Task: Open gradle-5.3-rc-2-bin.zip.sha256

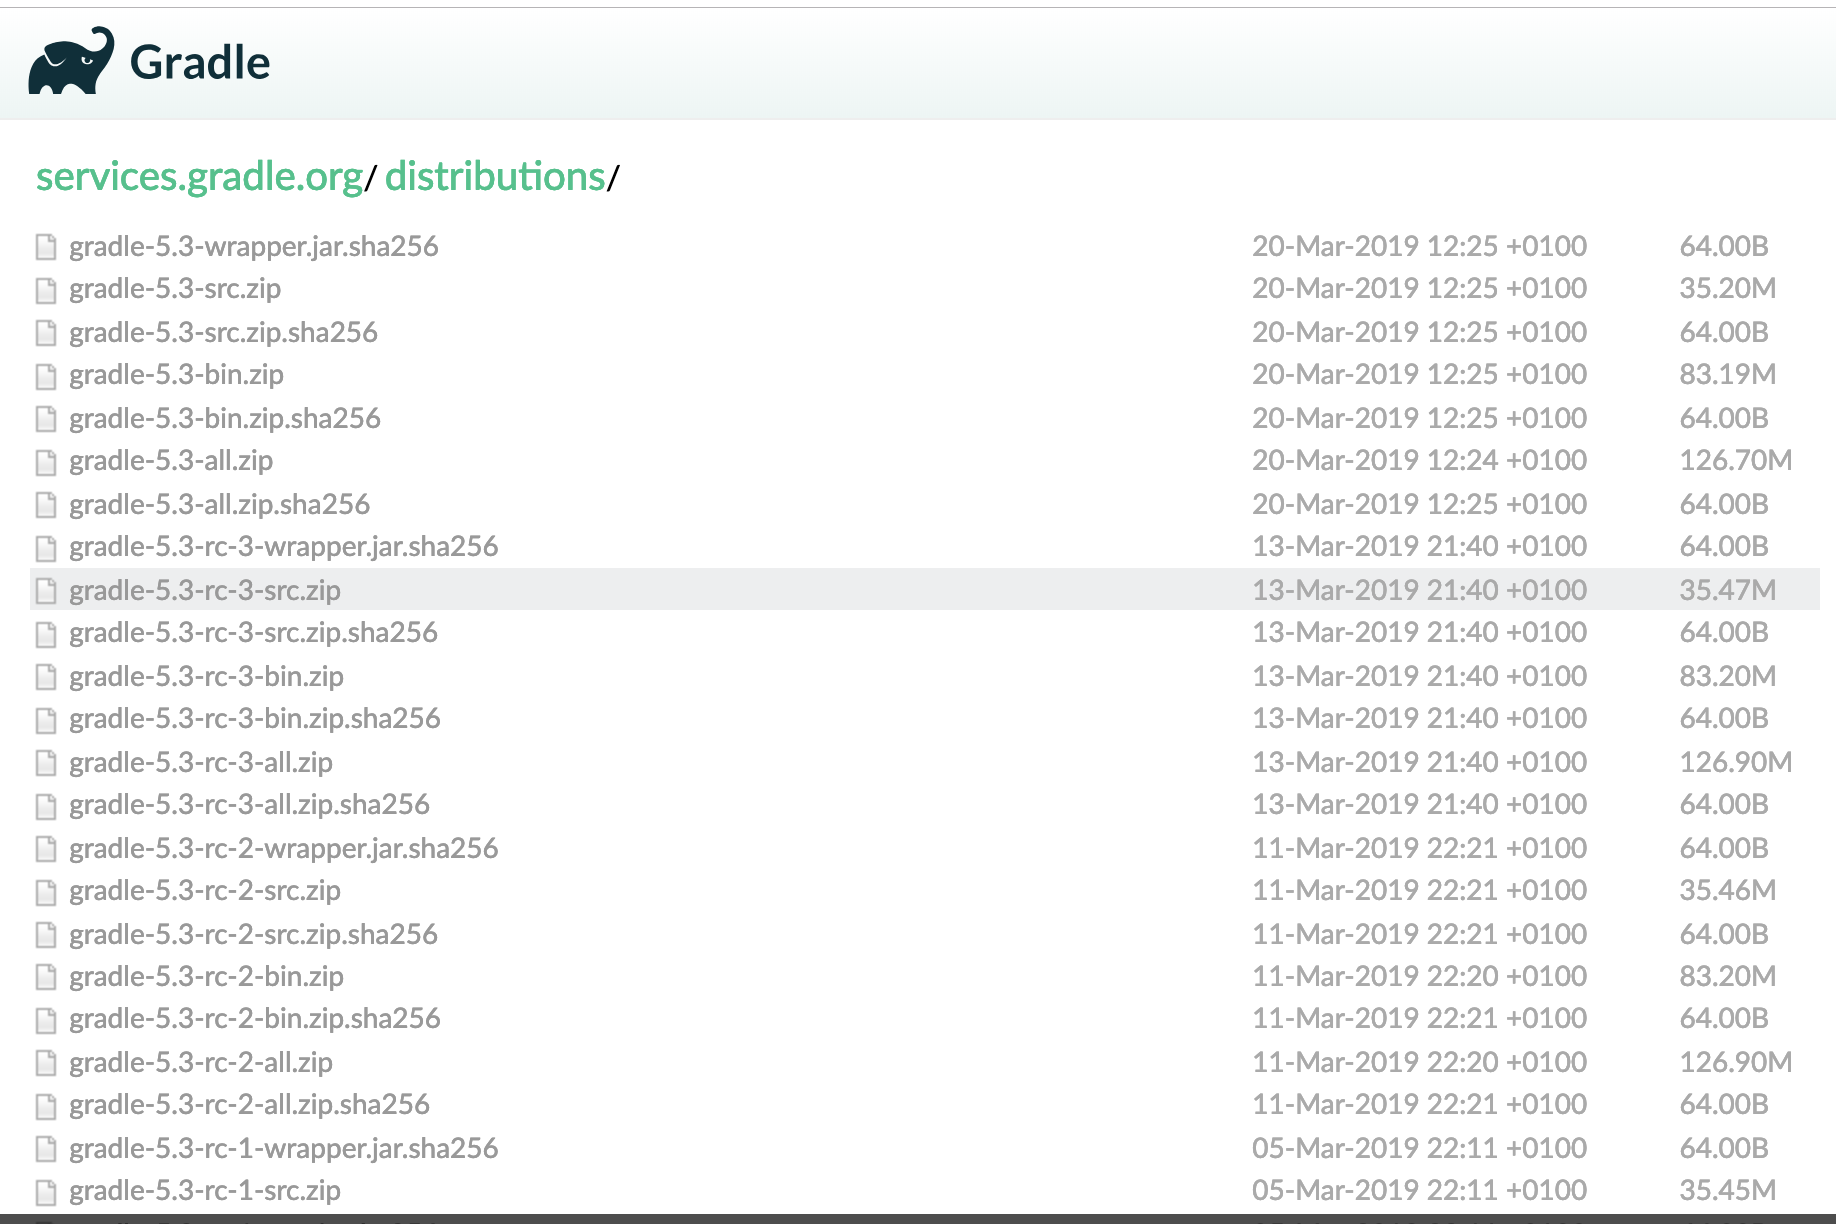Action: tap(255, 1019)
